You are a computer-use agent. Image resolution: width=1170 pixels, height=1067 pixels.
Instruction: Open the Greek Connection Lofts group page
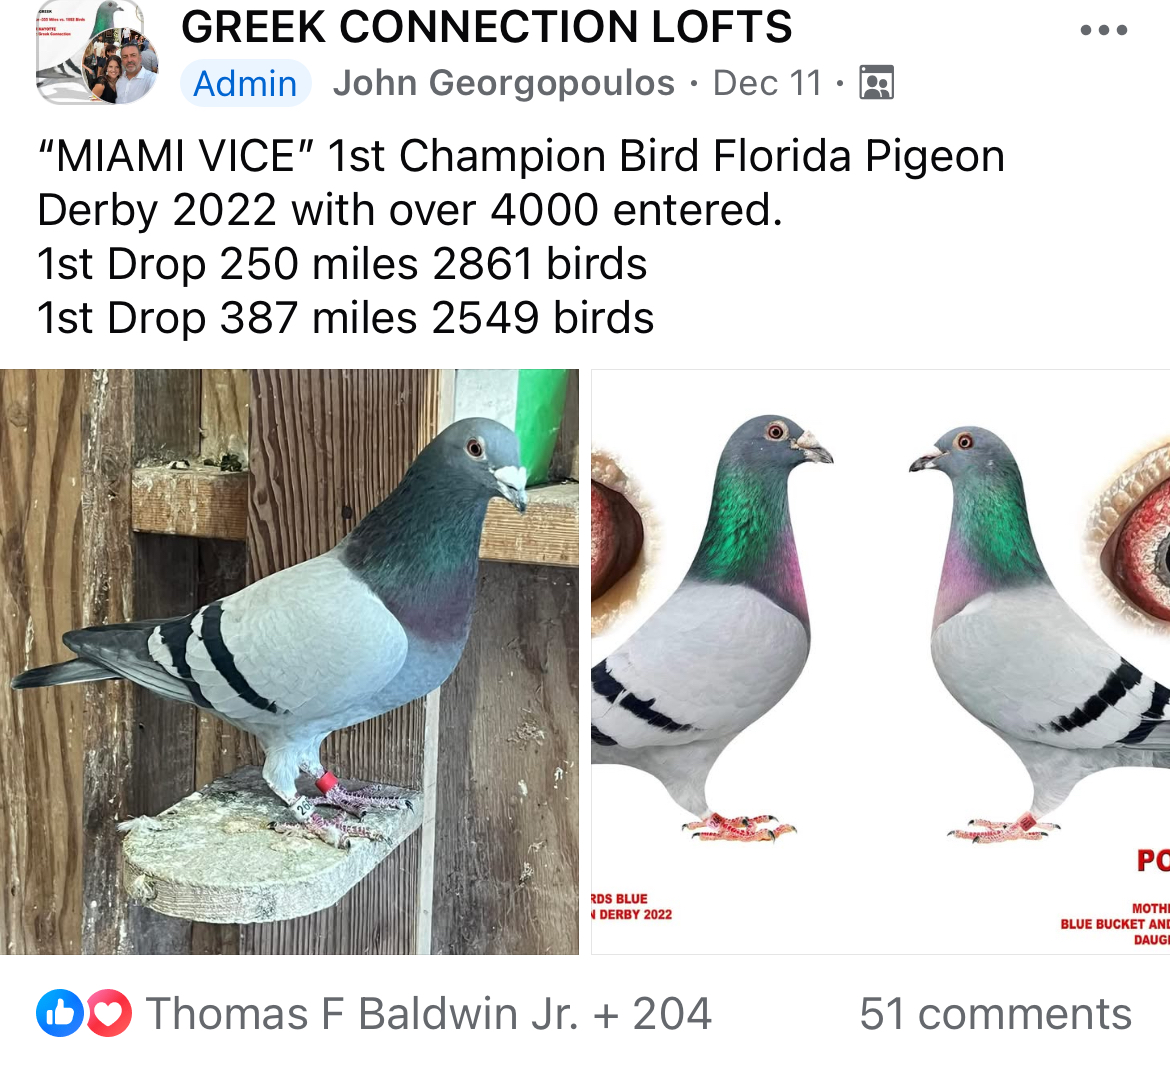pos(487,27)
